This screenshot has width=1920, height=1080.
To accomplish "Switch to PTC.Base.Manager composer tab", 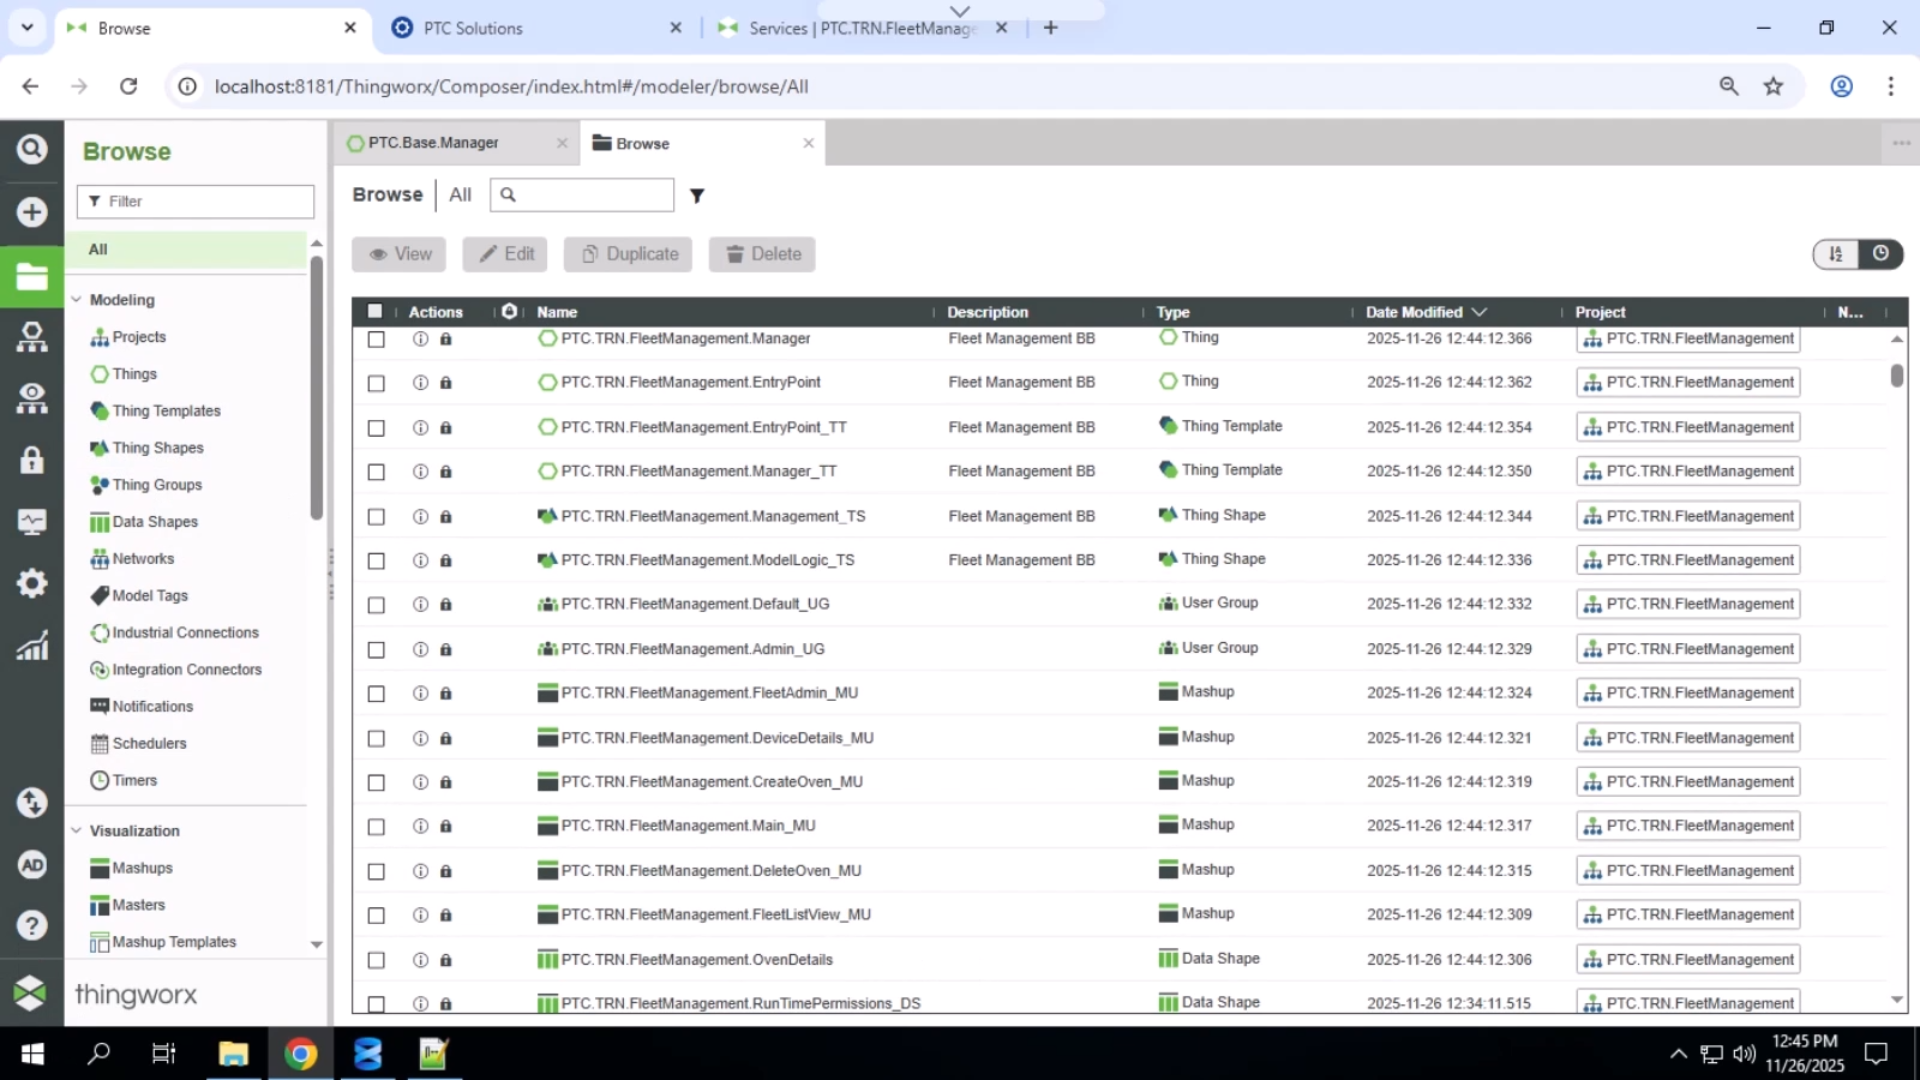I will (x=434, y=143).
